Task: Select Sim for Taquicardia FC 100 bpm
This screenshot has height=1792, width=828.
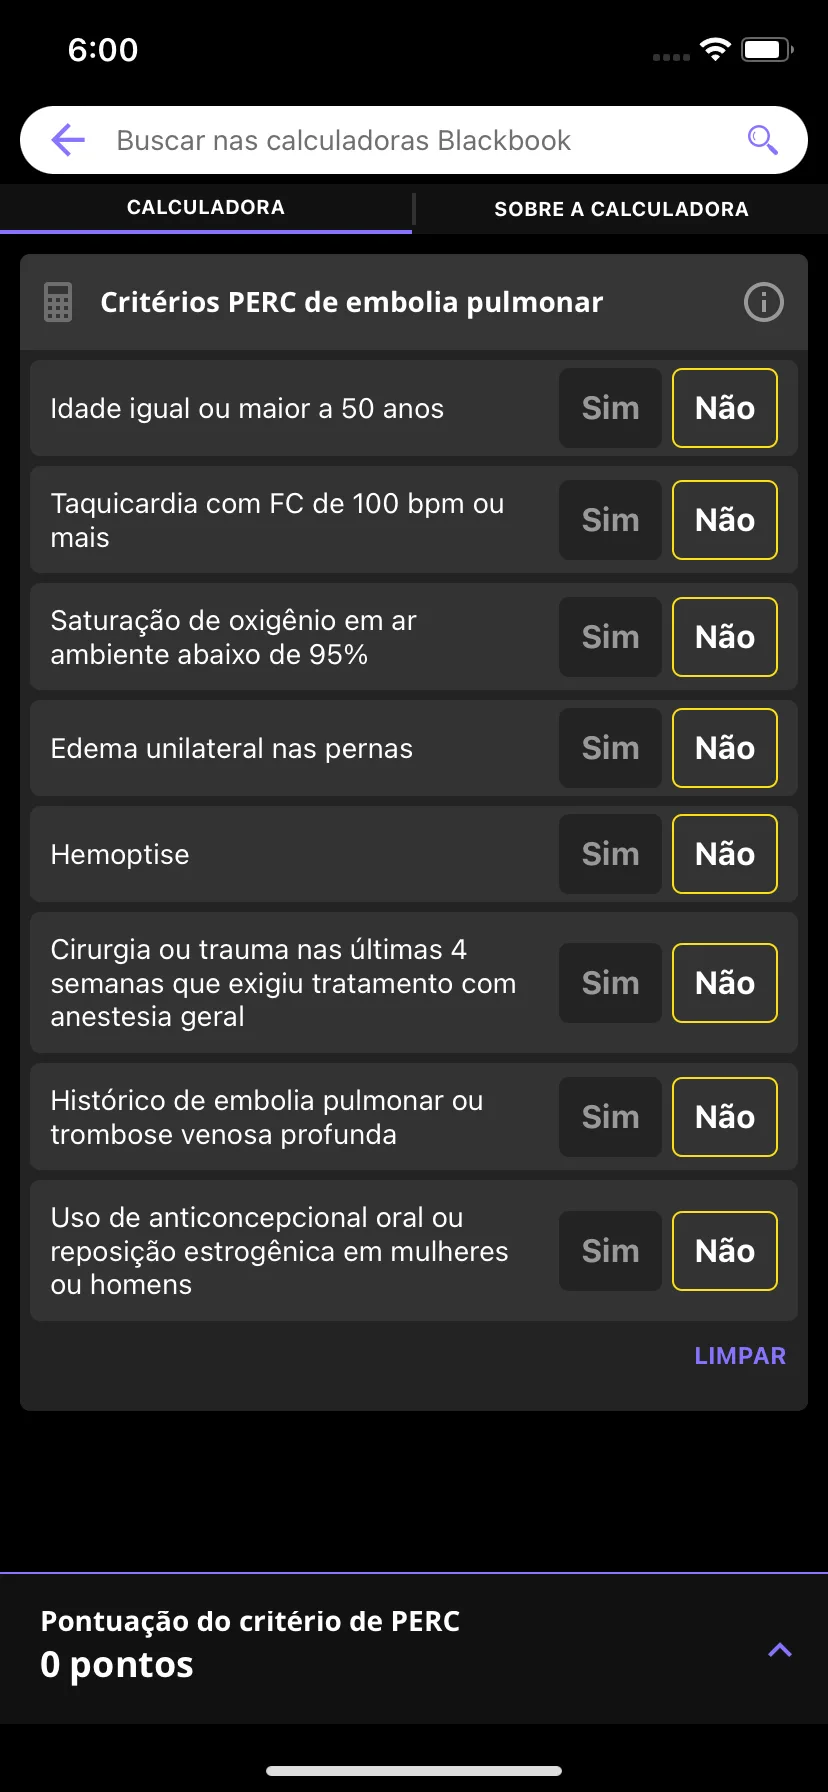Action: click(610, 520)
